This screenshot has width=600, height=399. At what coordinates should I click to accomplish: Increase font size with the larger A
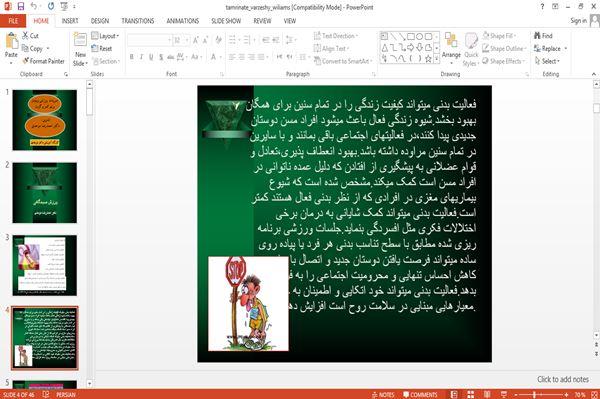coord(196,40)
